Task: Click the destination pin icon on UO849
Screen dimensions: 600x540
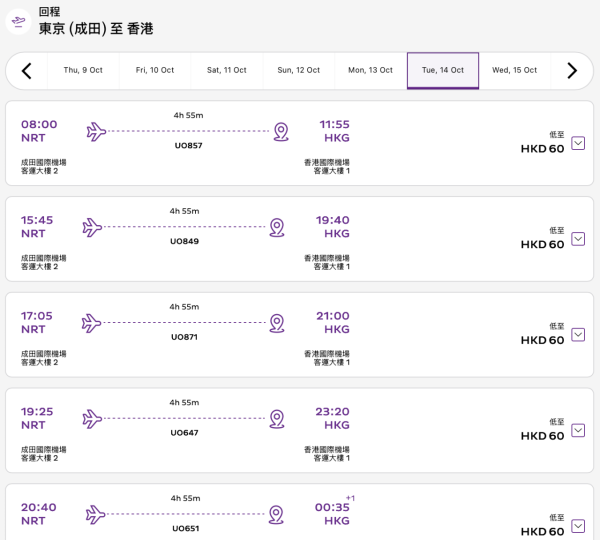Action: pyautogui.click(x=277, y=227)
